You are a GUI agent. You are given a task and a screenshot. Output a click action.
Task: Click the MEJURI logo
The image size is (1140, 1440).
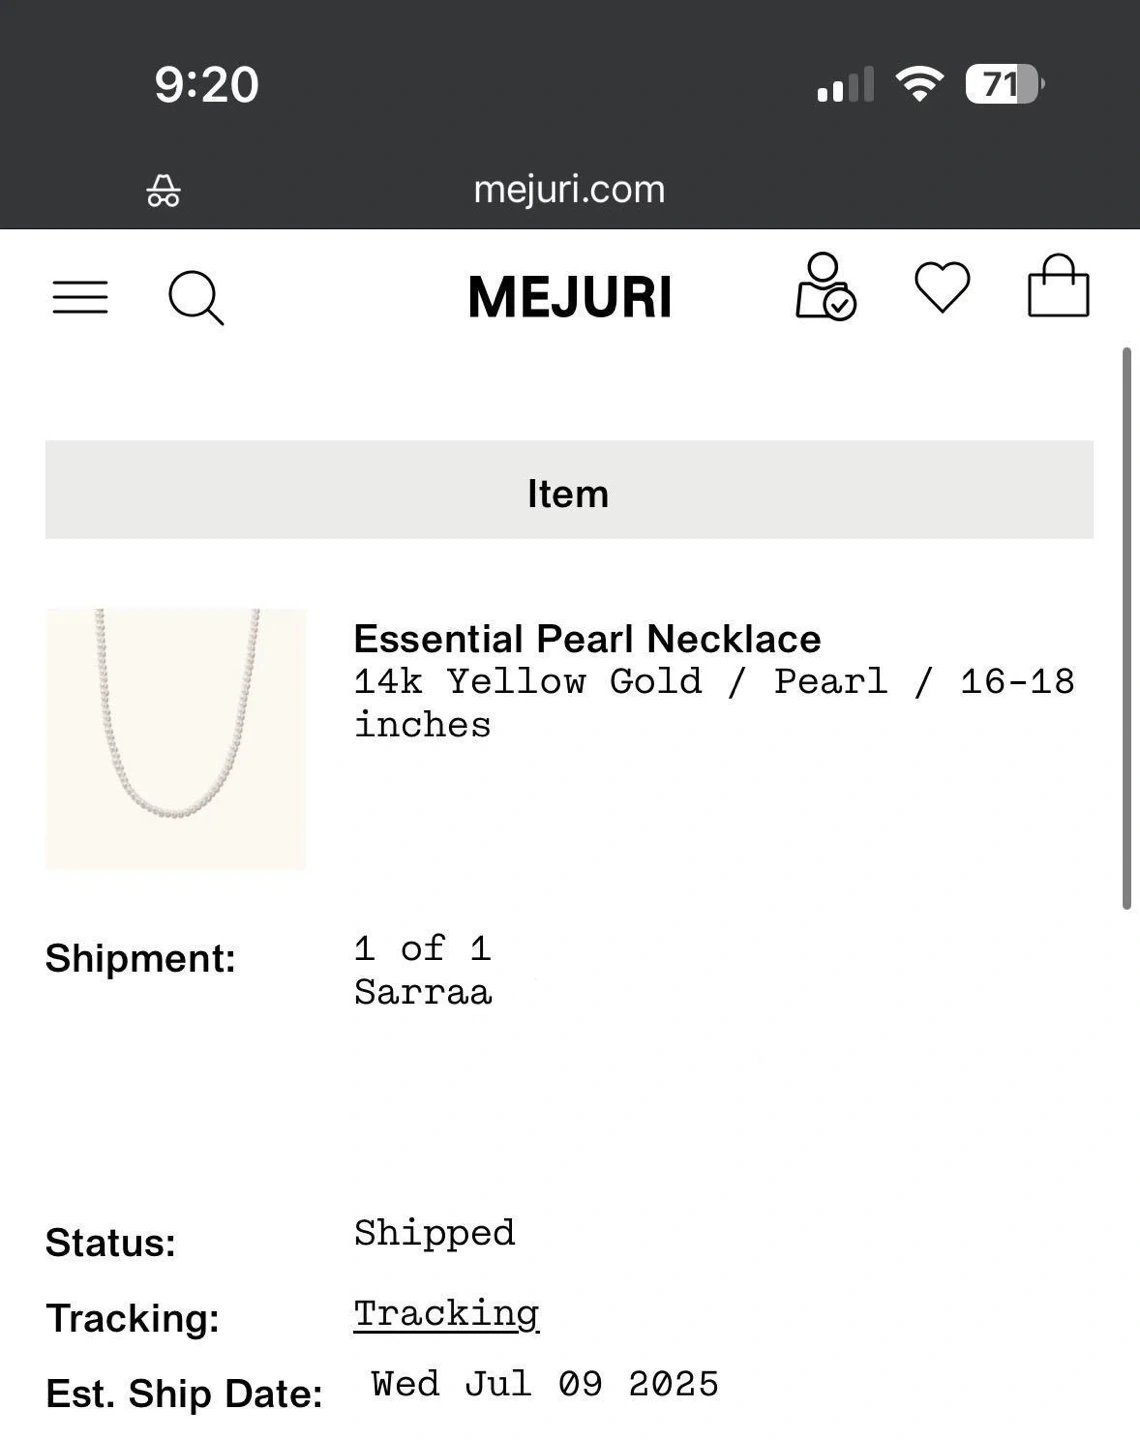click(569, 297)
